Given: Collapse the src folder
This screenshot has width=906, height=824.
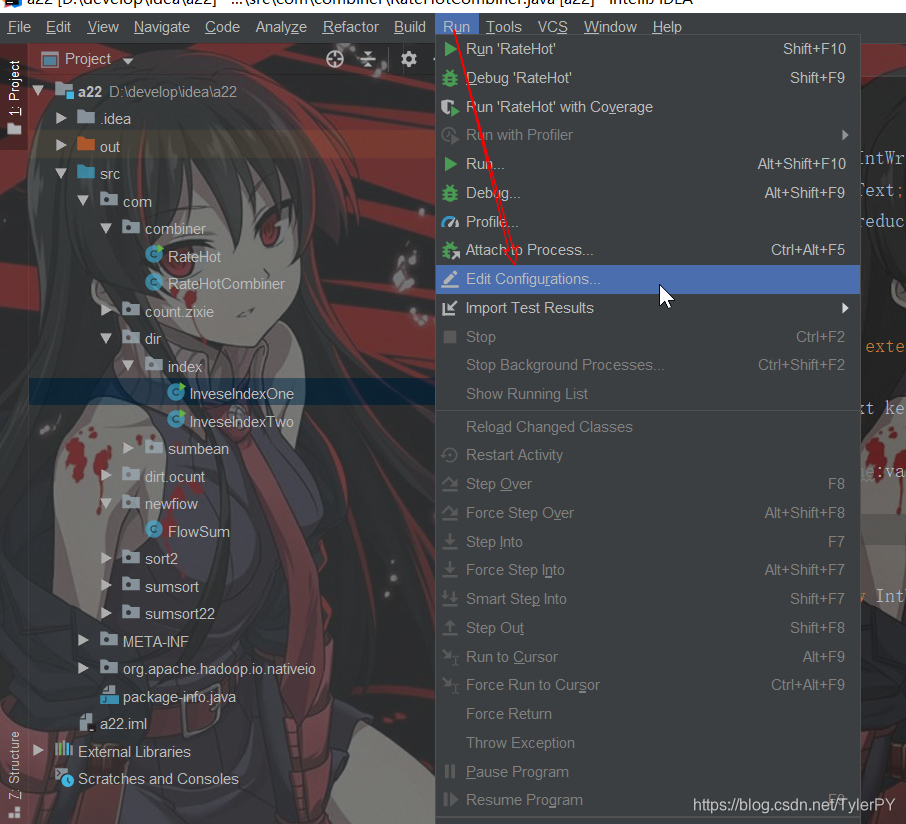Looking at the screenshot, I should point(61,173).
